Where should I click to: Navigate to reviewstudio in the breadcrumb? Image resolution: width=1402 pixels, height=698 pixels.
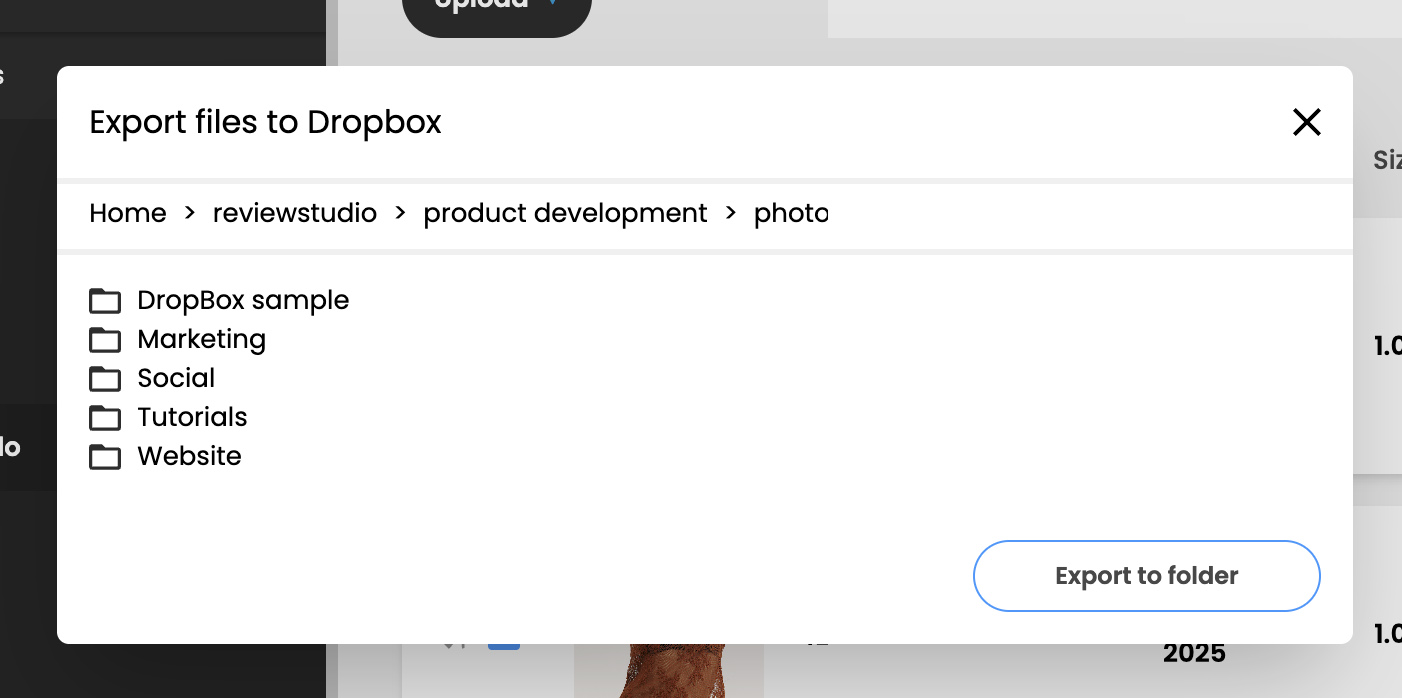pyautogui.click(x=295, y=213)
